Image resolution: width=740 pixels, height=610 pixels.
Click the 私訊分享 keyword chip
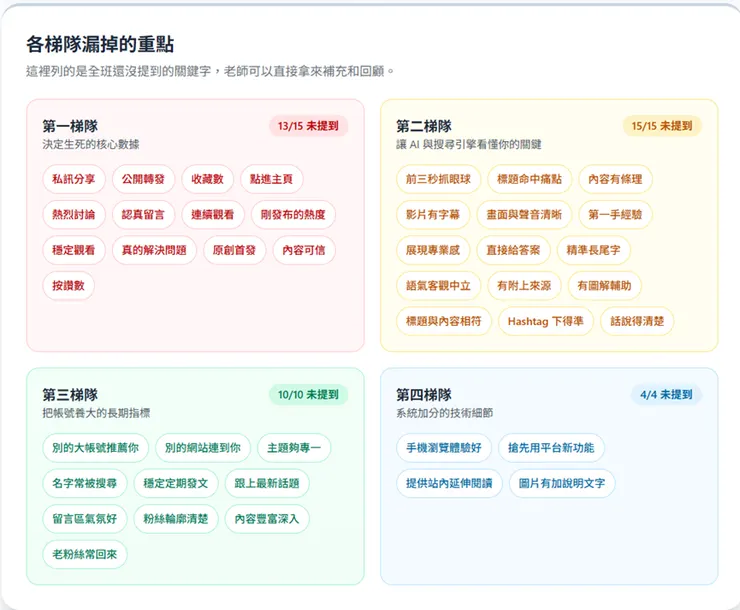pos(74,179)
